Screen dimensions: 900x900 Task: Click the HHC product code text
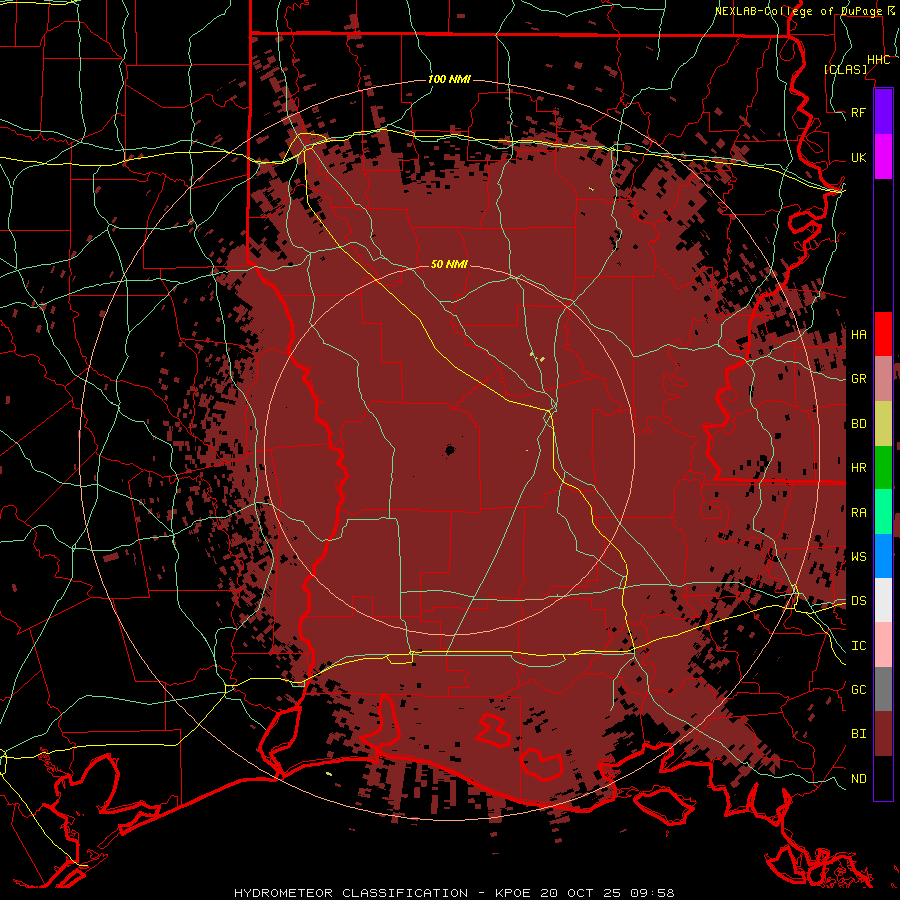point(878,60)
